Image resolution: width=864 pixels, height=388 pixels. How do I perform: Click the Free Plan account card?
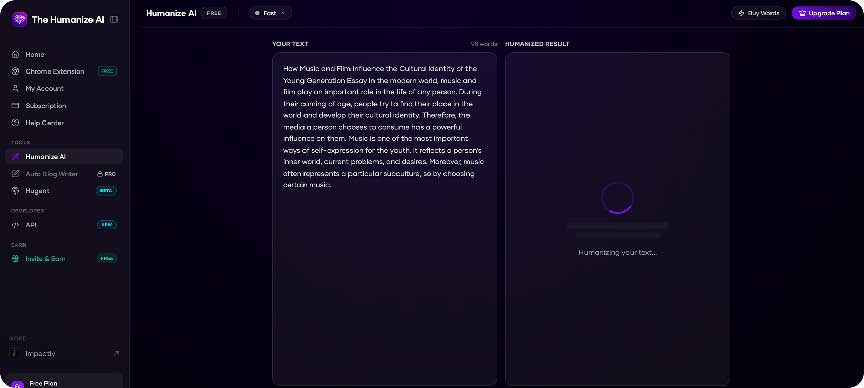[x=64, y=381]
